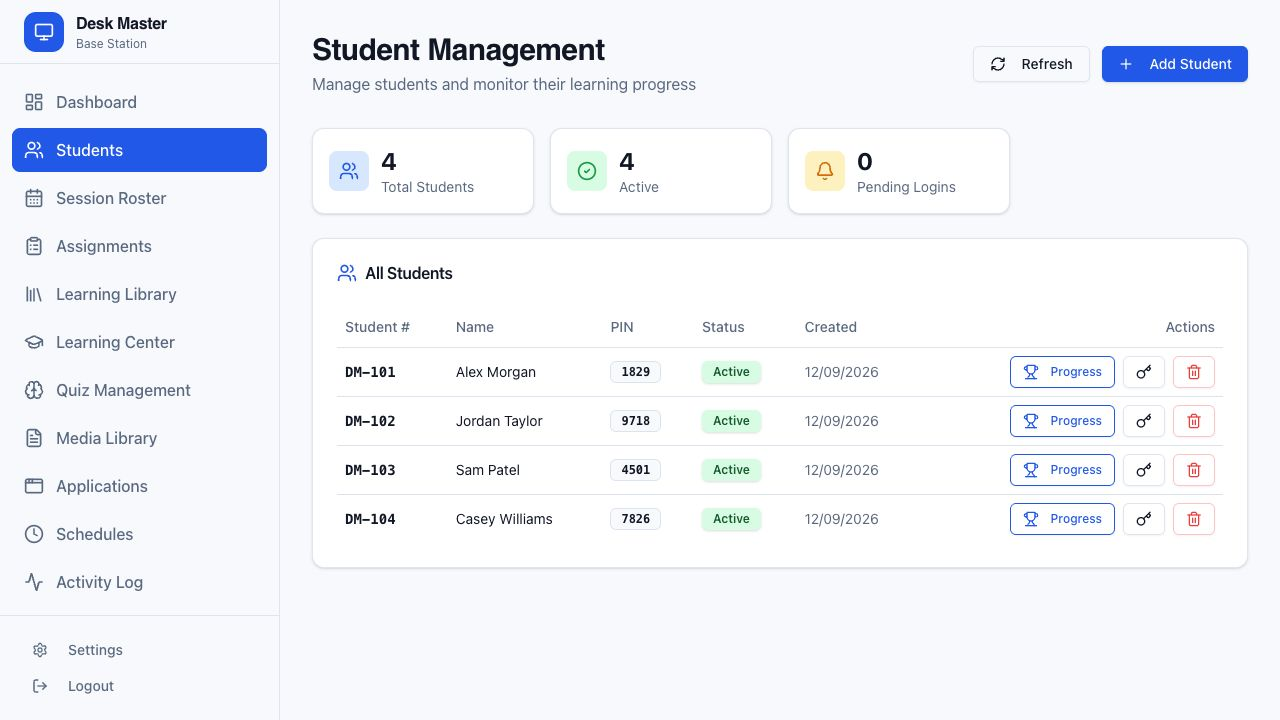Image resolution: width=1280 pixels, height=720 pixels.
Task: Click the Status column header
Action: tap(723, 327)
